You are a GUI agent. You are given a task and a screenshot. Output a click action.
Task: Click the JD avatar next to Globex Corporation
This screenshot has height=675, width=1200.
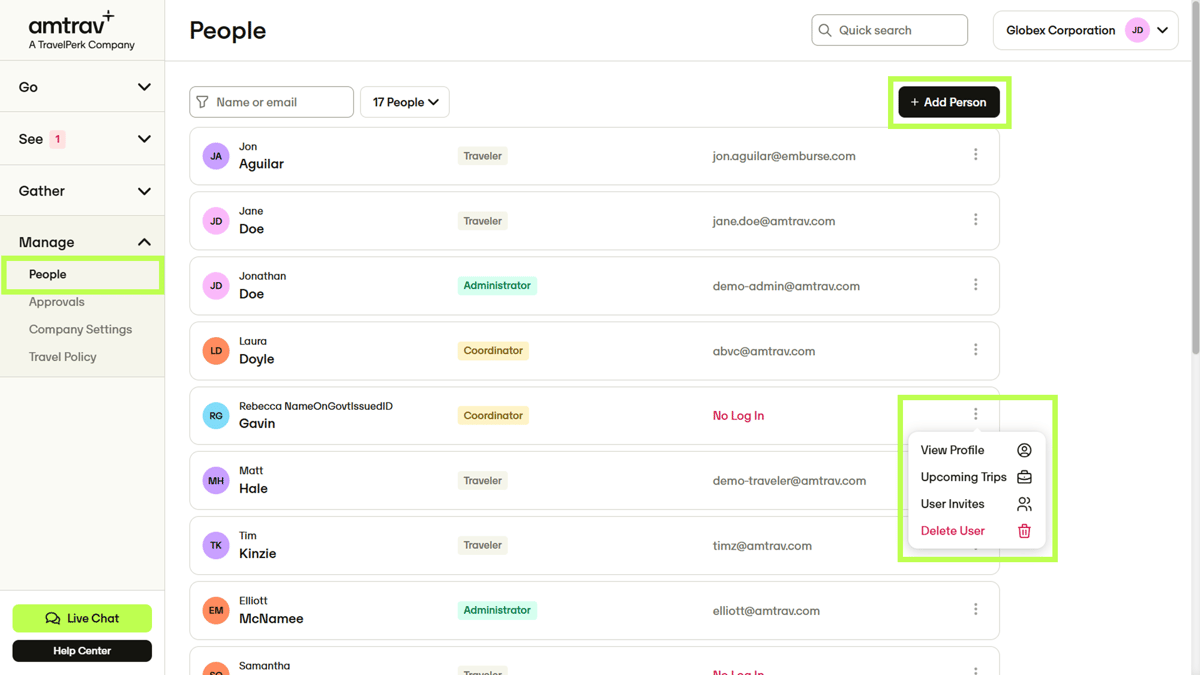pyautogui.click(x=1137, y=30)
